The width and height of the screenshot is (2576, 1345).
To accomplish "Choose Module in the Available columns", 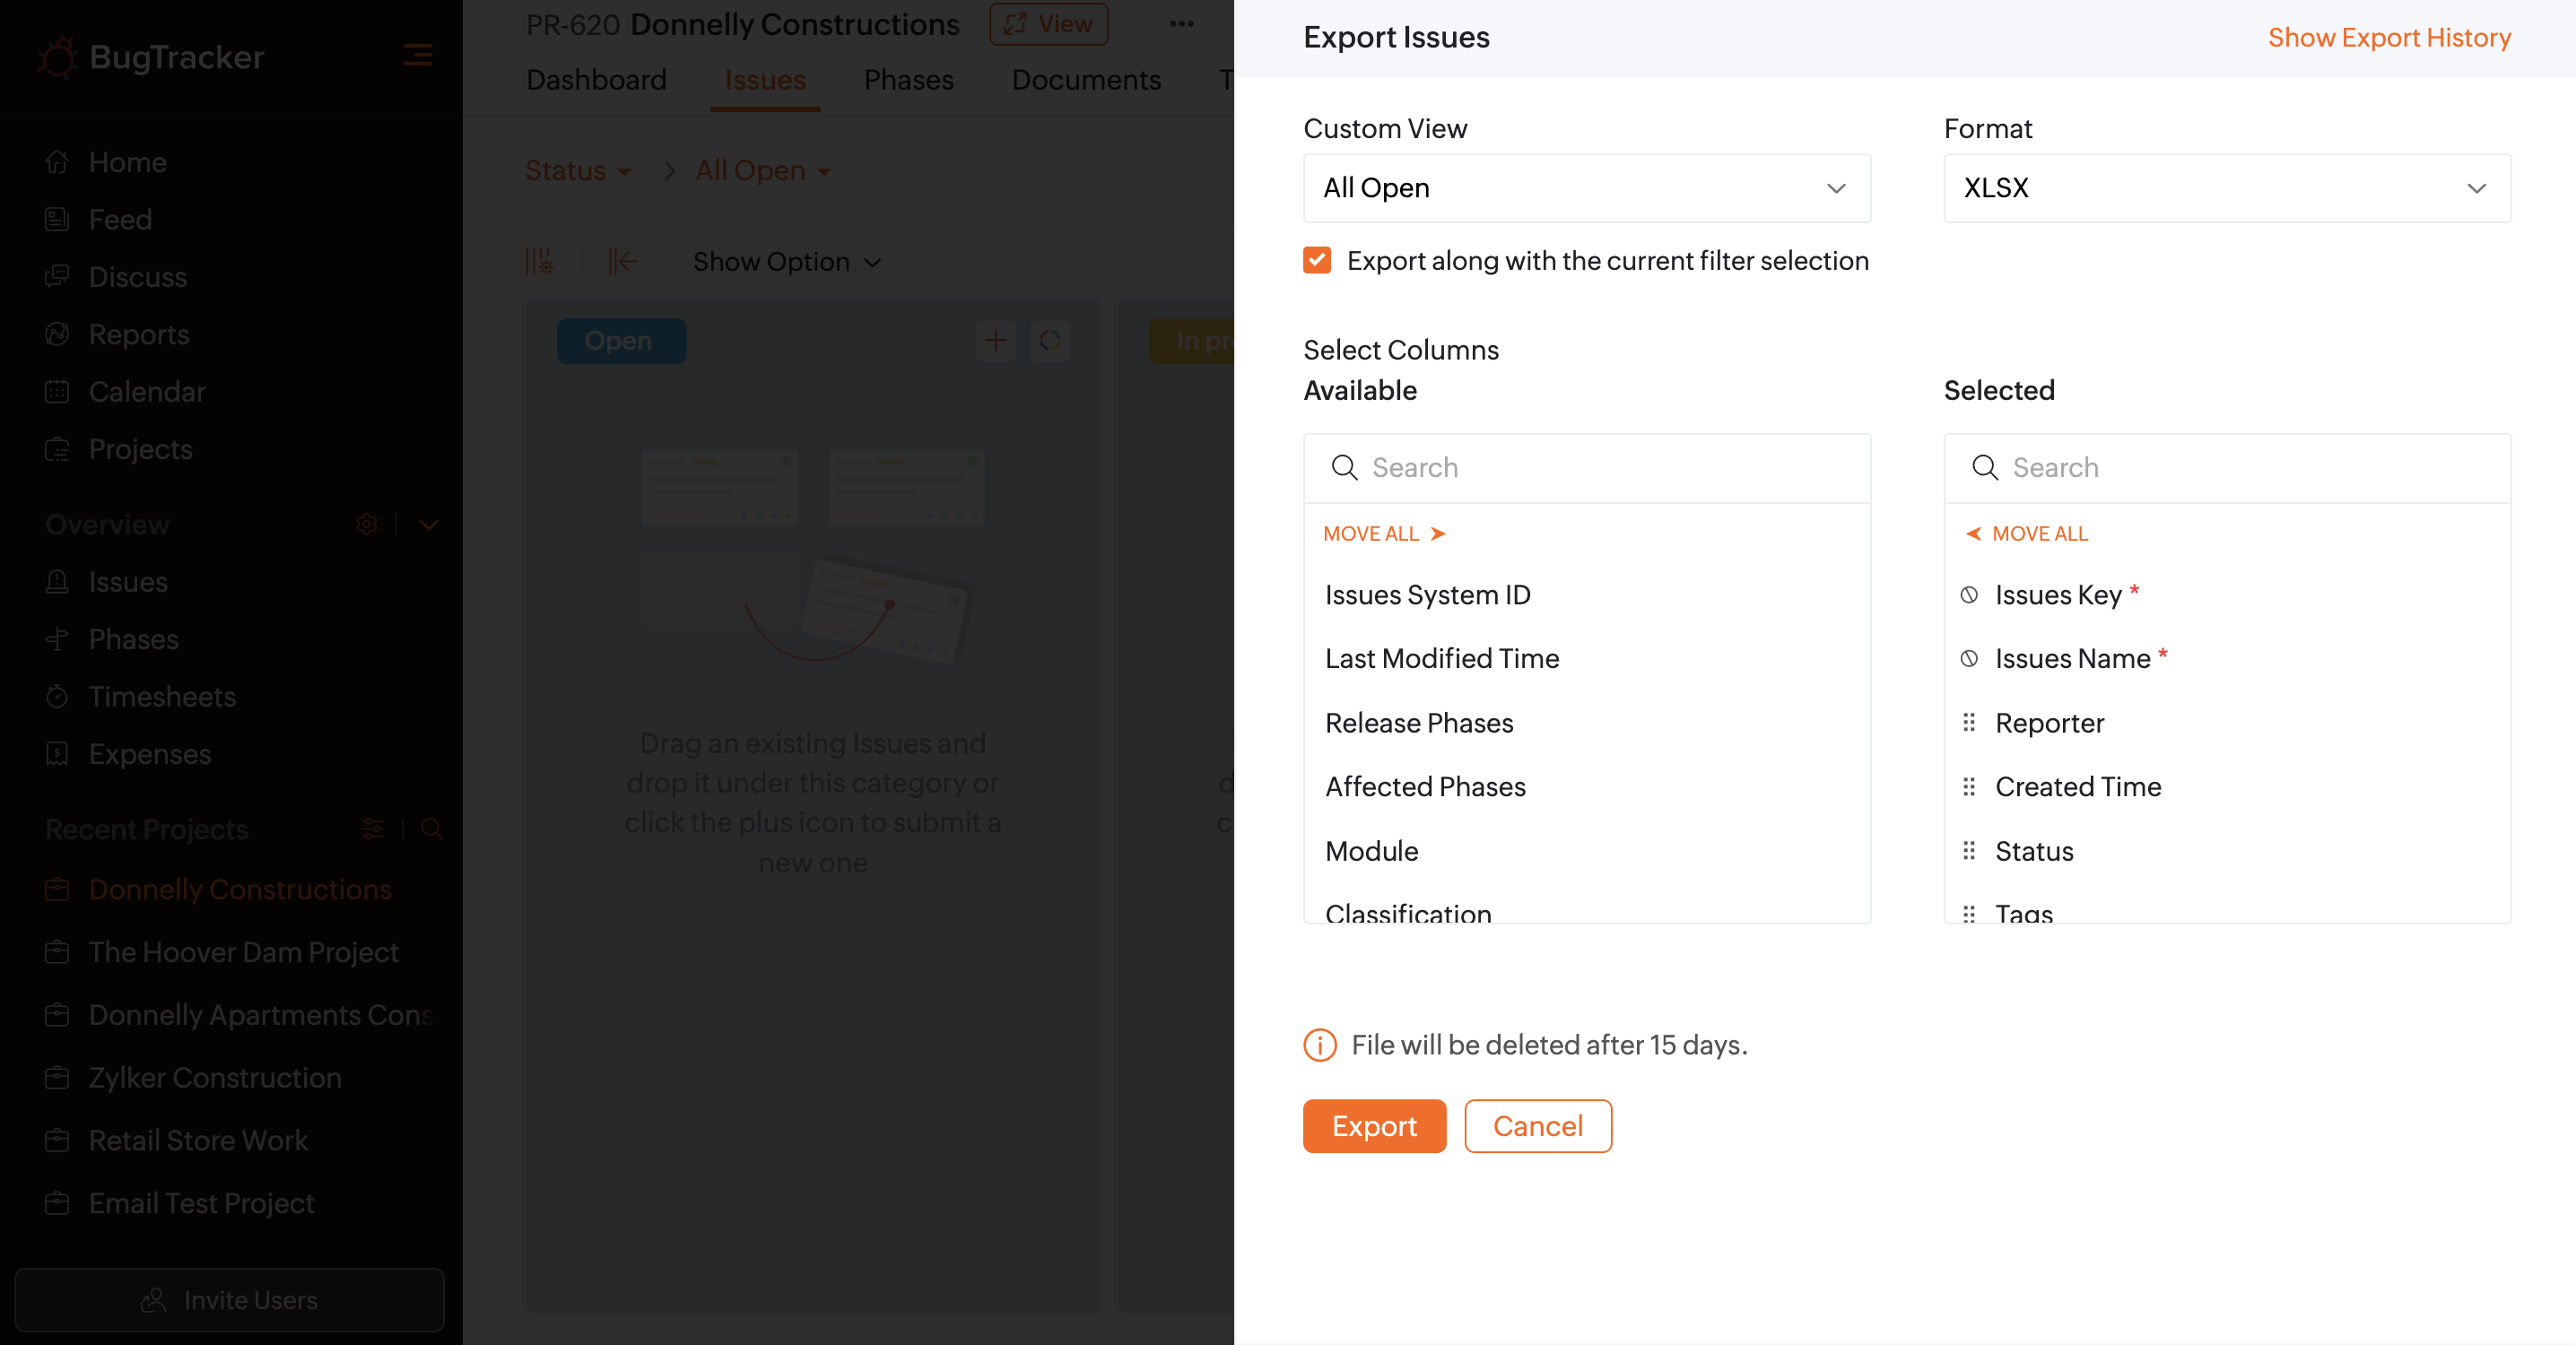I will (x=1371, y=850).
